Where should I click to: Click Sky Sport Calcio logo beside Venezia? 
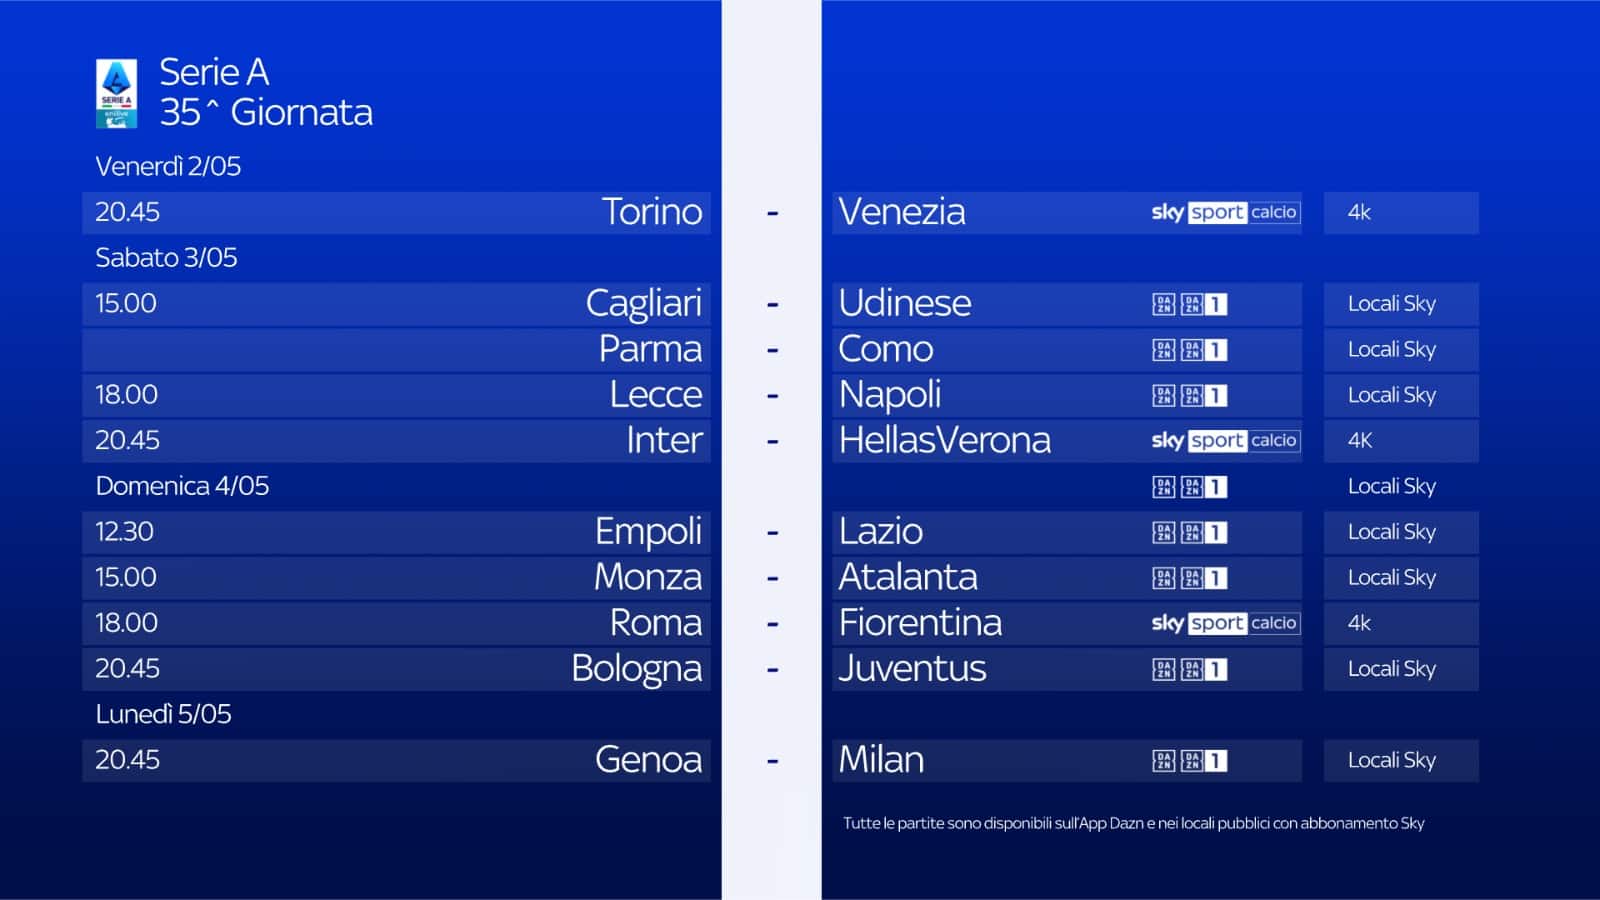(x=1225, y=212)
